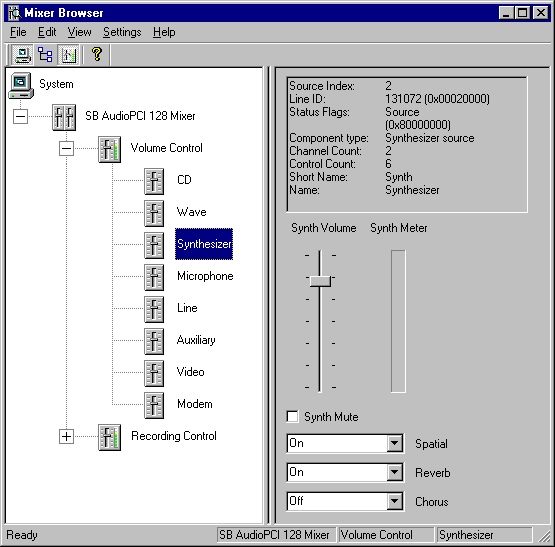This screenshot has width=555, height=547.
Task: Select the Microphone line label
Action: pos(205,276)
